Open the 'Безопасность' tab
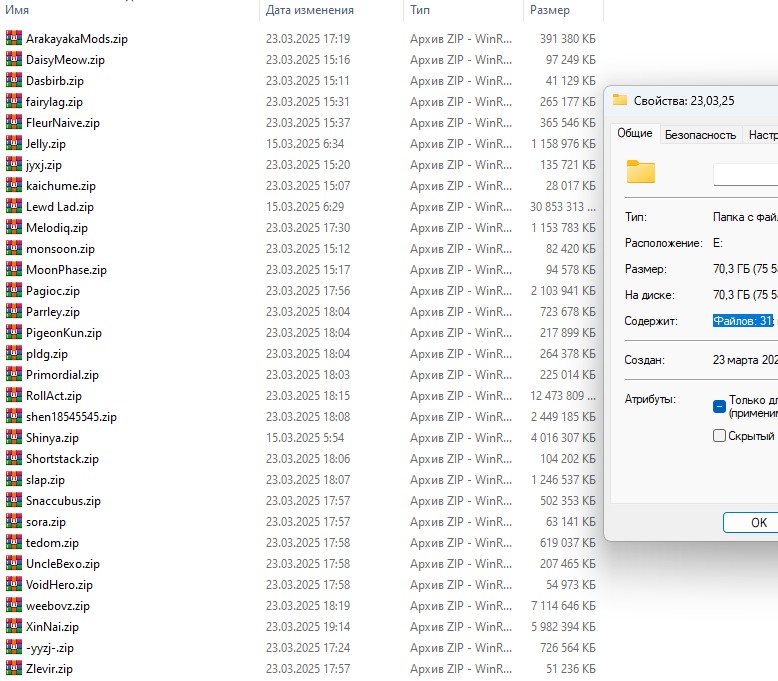 click(700, 135)
